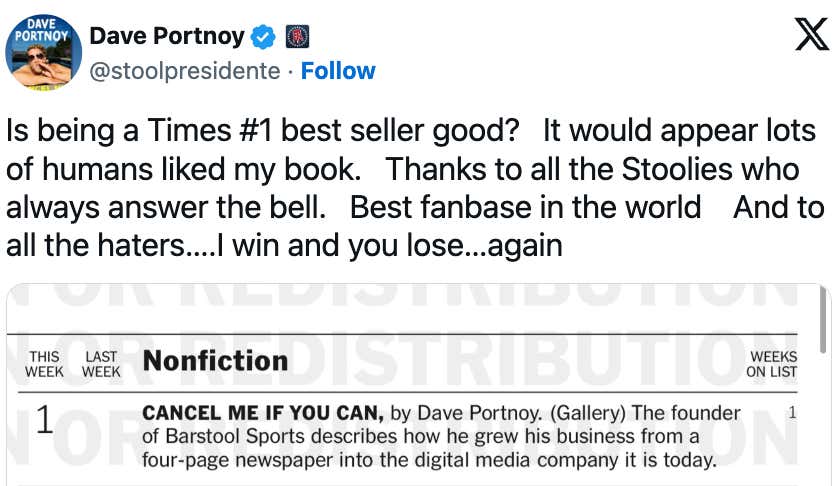Click the Nonfiction heading in the image
Viewport: 840px width, 486px height.
215,361
